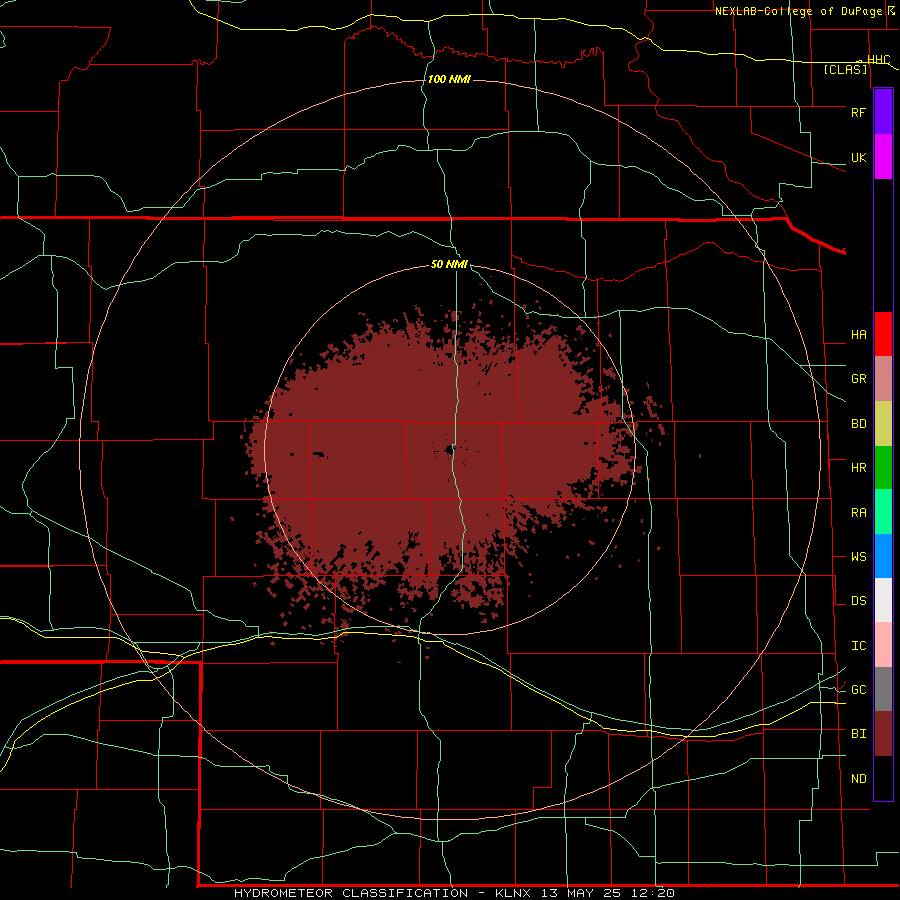Click the radar site at echo center
This screenshot has height=900, width=900.
pos(452,451)
